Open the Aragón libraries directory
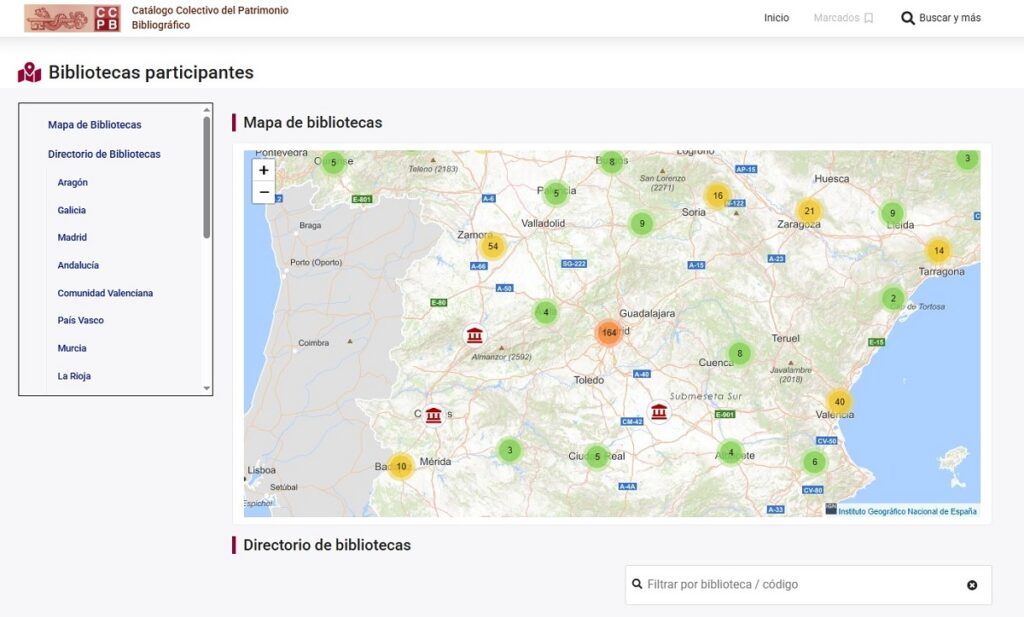This screenshot has width=1024, height=617. pyautogui.click(x=72, y=182)
